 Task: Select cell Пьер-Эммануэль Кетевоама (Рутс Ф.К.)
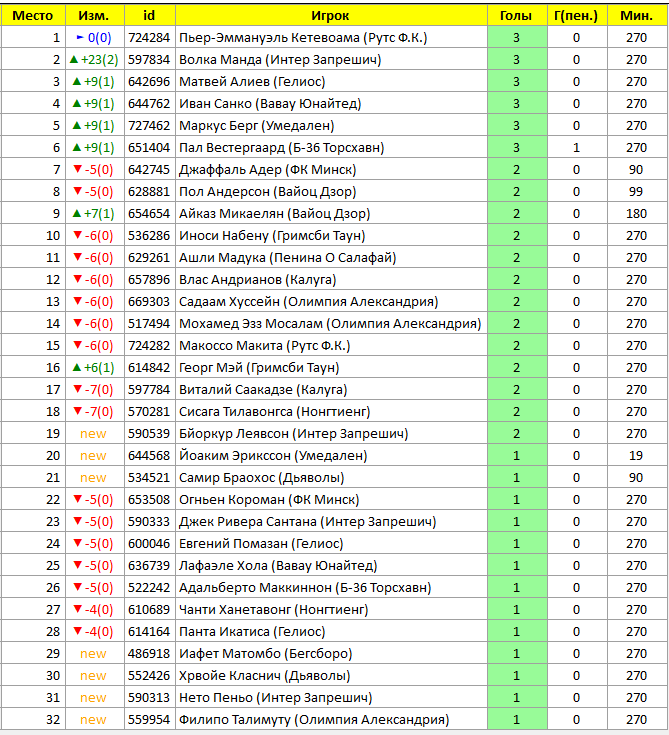point(331,38)
